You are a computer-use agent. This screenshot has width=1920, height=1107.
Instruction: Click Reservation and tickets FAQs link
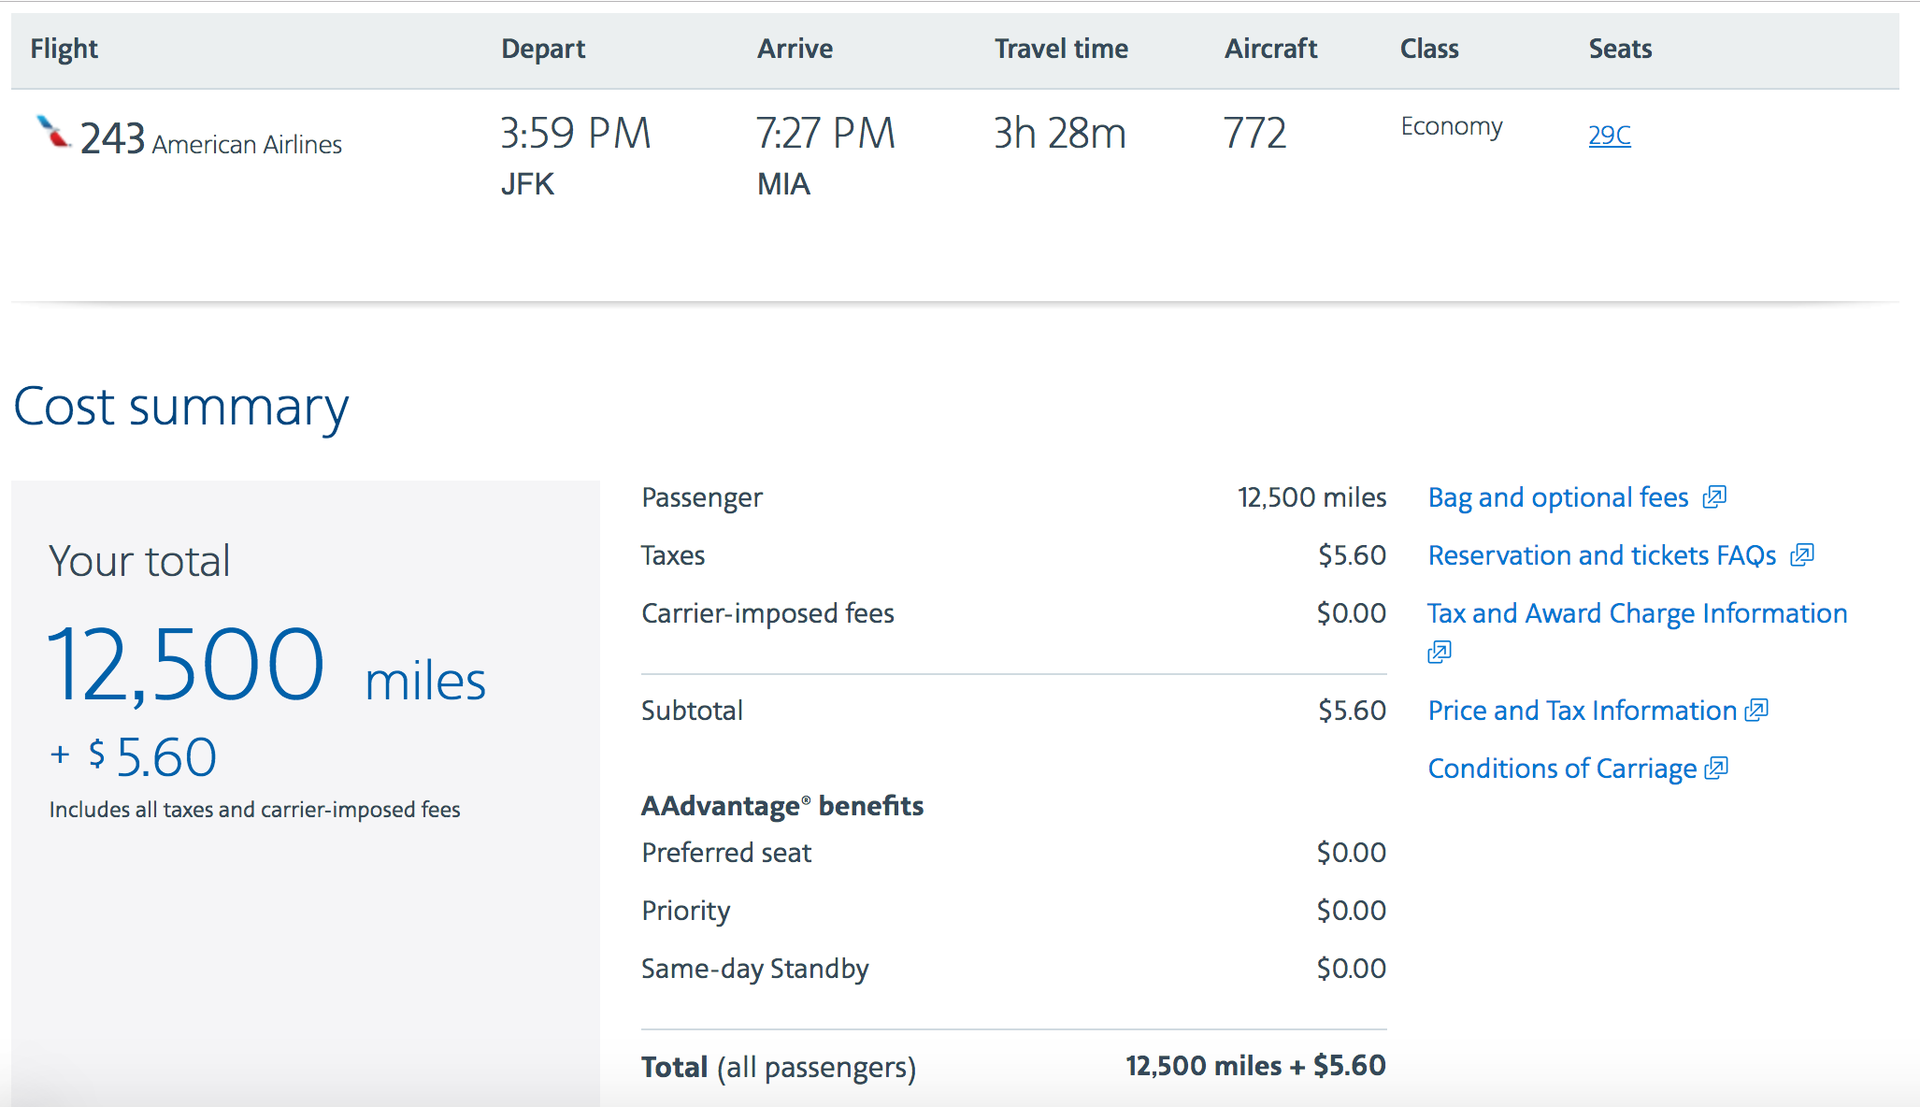point(1601,555)
